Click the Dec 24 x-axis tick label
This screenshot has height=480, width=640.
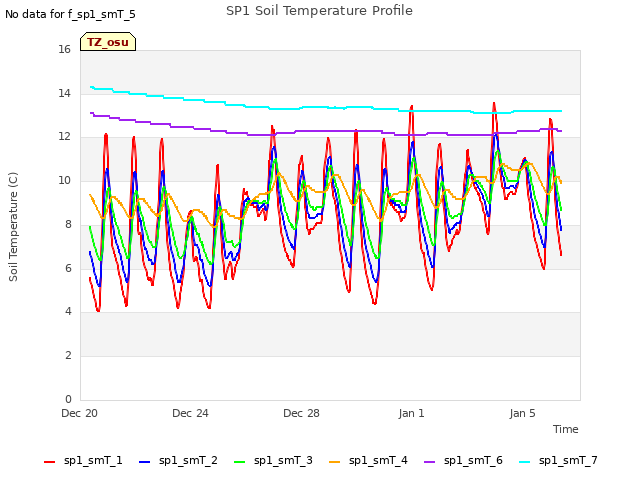[x=190, y=413]
